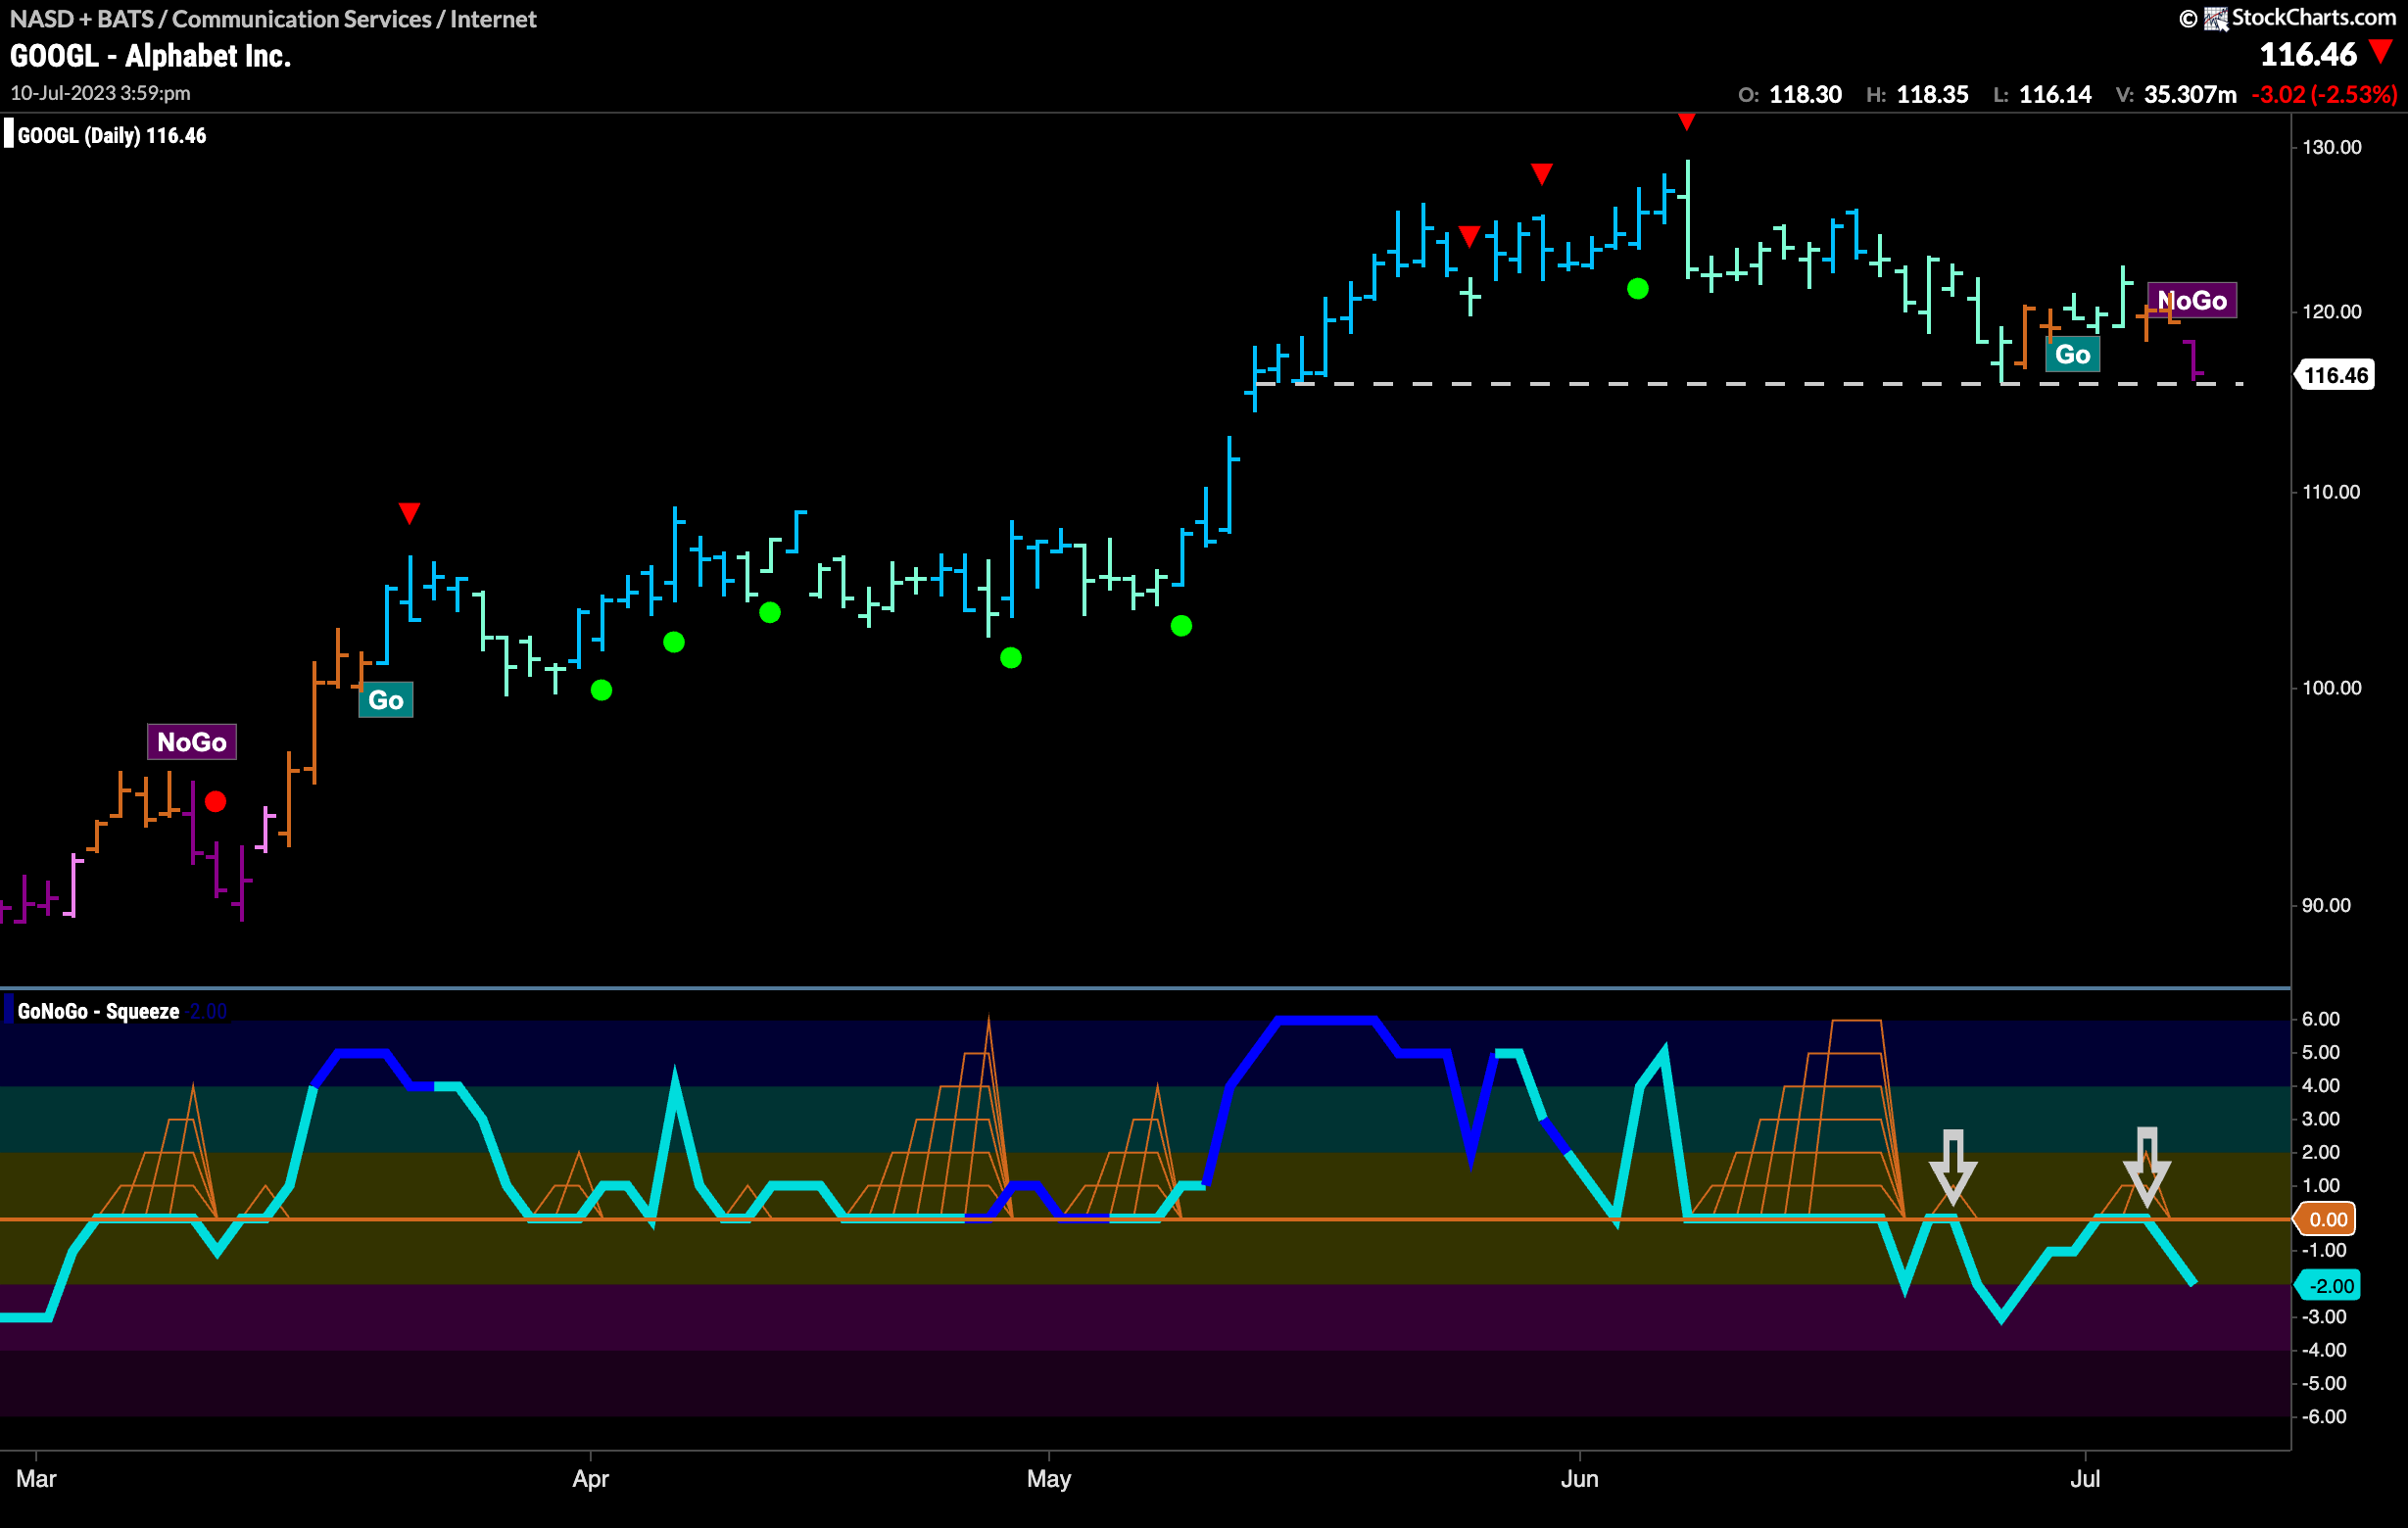Screen dimensions: 2408x1528
Task: Click the green dot marker in mid-May
Action: [x=1181, y=626]
